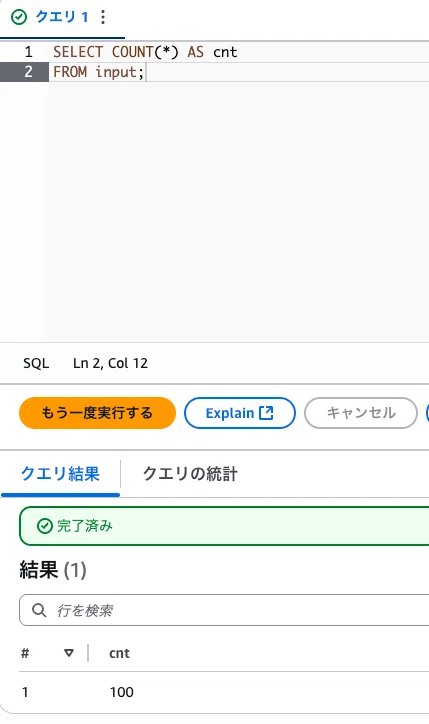
Task: Select the クエリ 1 editor tab
Action: pyautogui.click(x=62, y=18)
